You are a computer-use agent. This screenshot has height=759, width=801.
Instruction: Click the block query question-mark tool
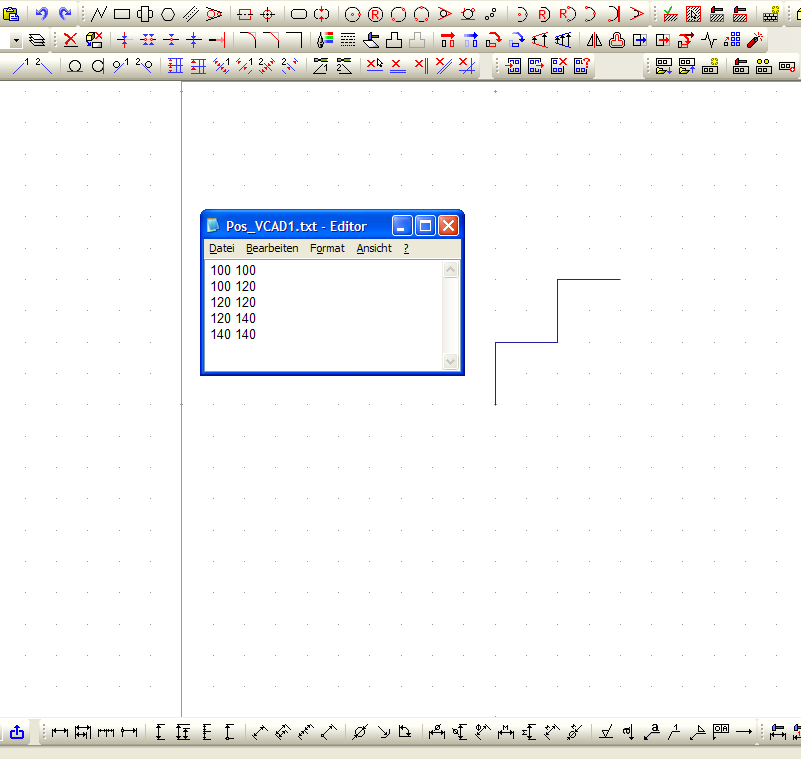coord(582,66)
